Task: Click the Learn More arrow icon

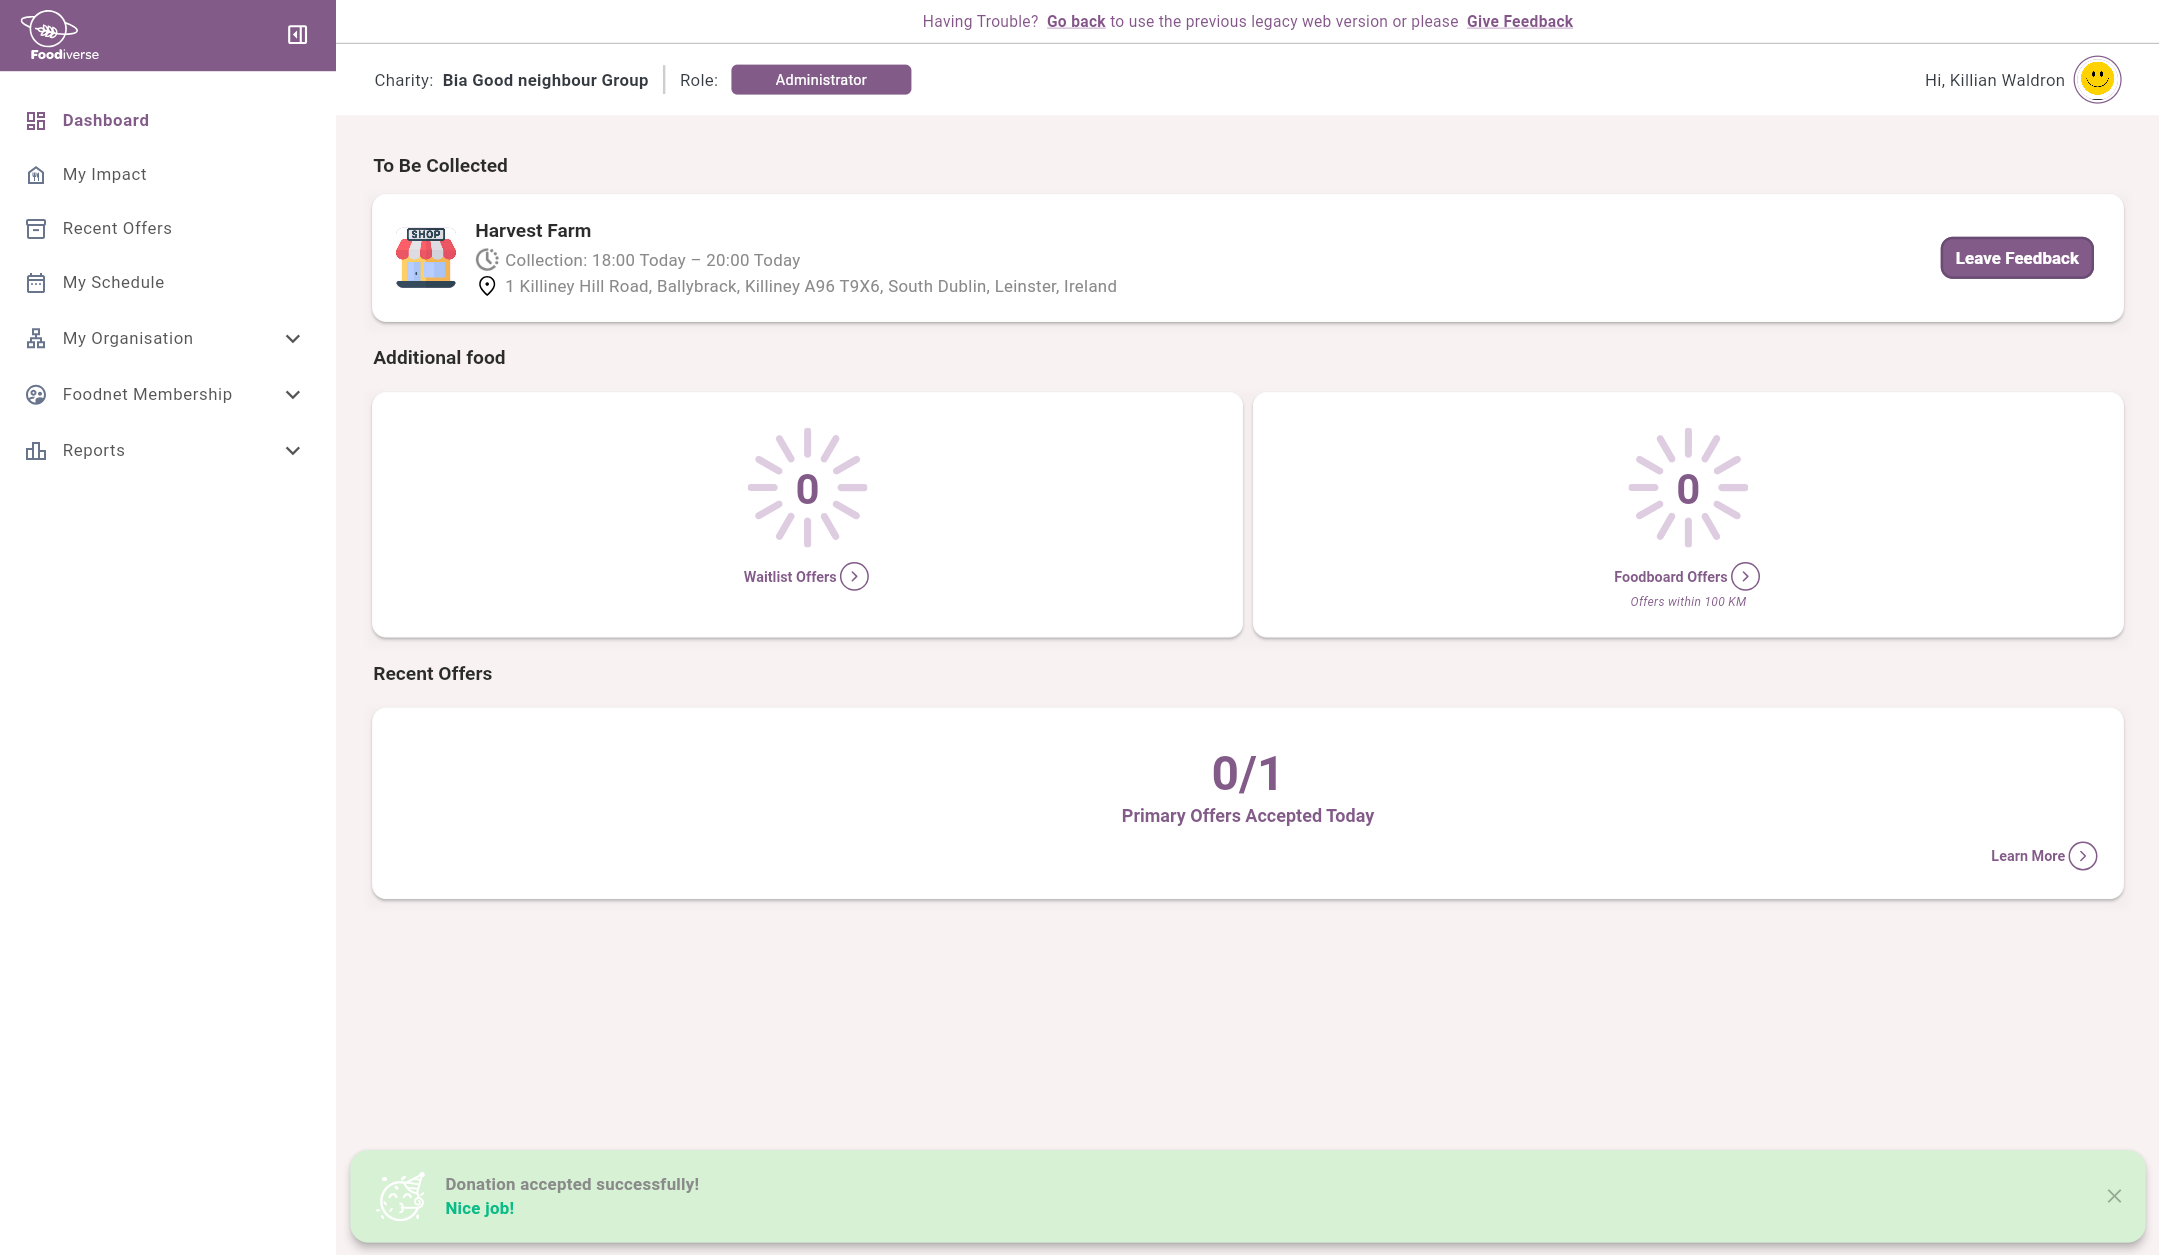Action: (2082, 856)
